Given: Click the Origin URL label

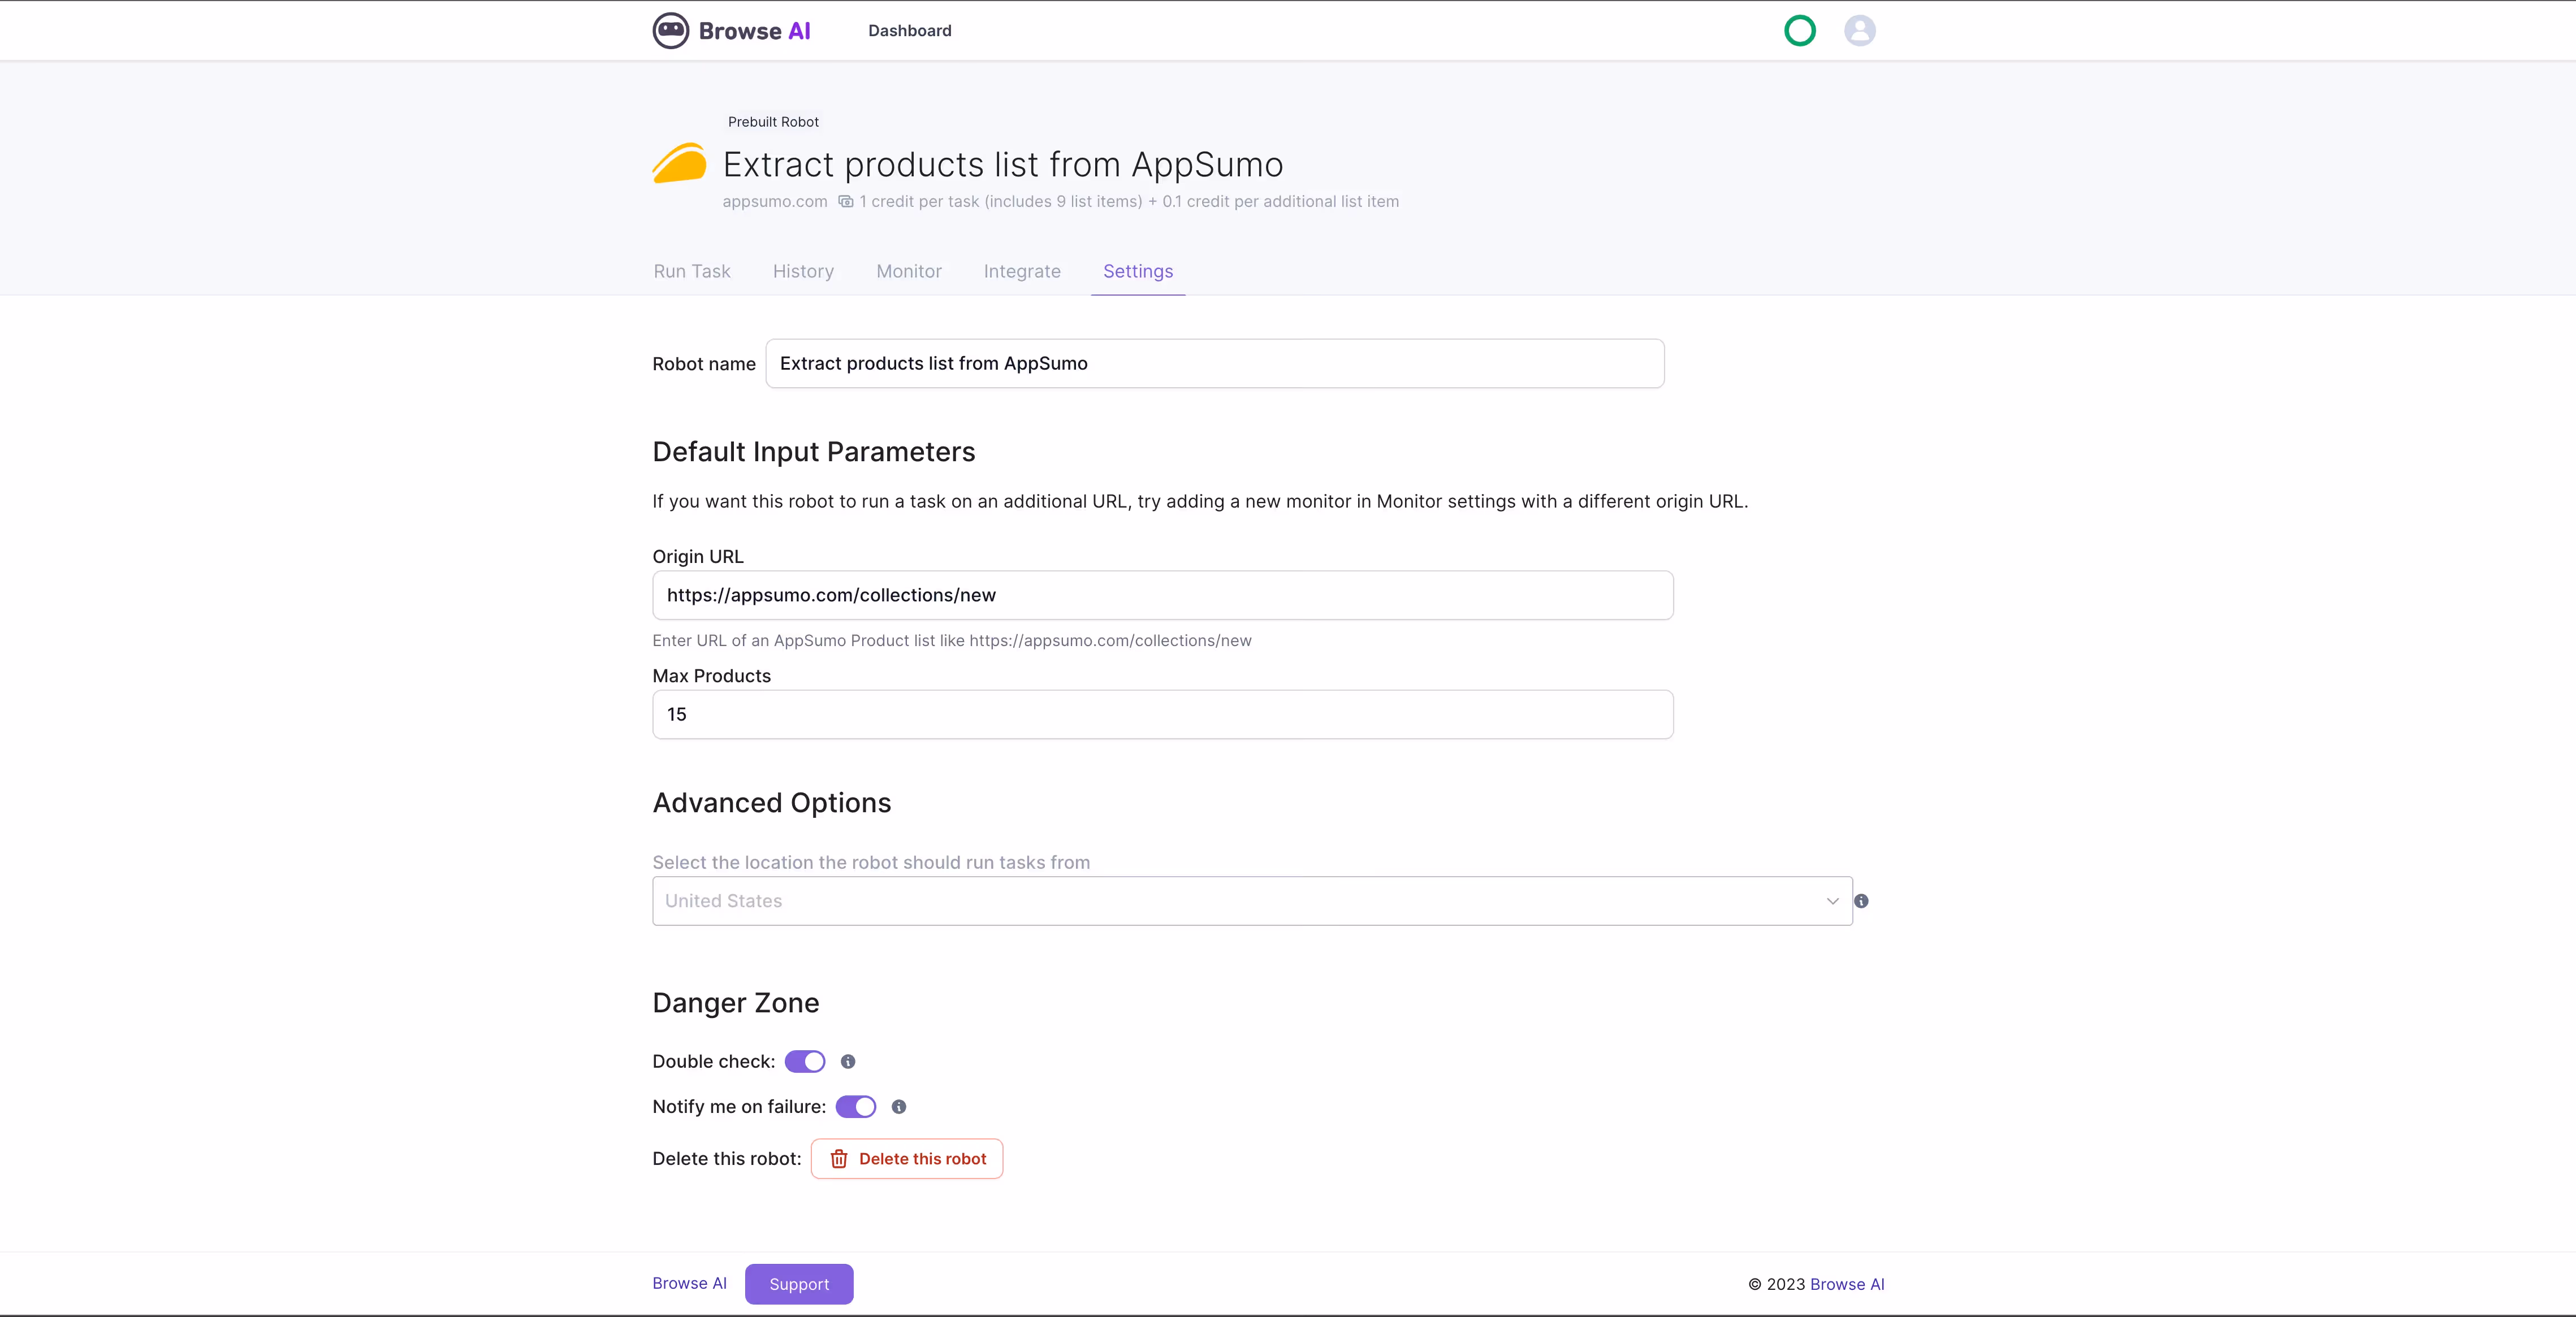Looking at the screenshot, I should tap(698, 557).
